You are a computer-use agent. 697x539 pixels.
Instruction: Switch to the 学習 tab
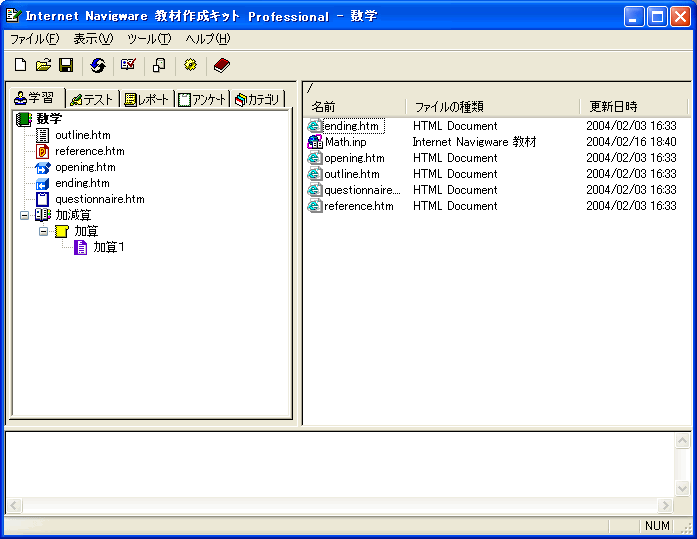(x=38, y=98)
